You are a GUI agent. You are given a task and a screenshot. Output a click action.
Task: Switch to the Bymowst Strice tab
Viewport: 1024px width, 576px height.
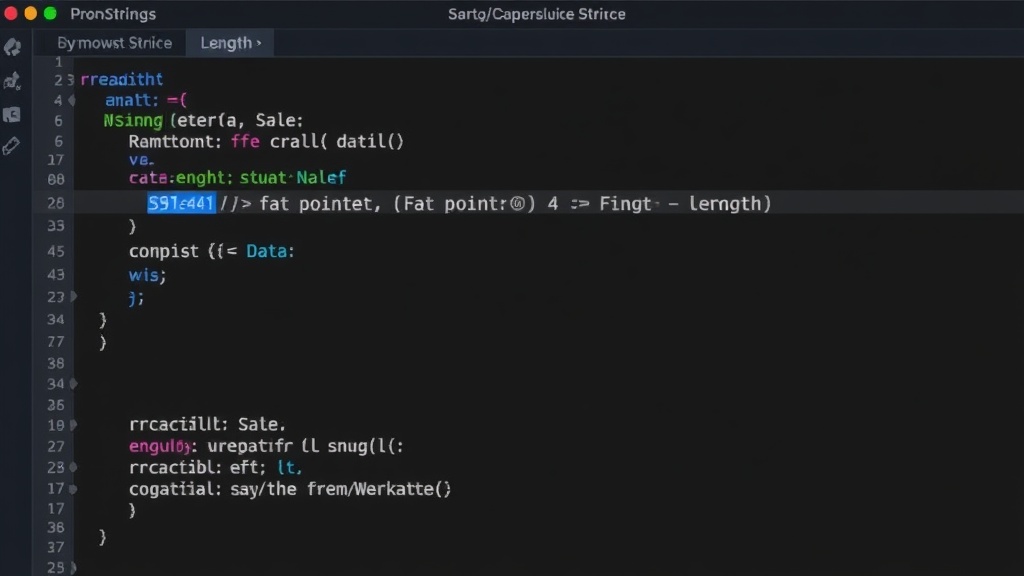coord(114,43)
